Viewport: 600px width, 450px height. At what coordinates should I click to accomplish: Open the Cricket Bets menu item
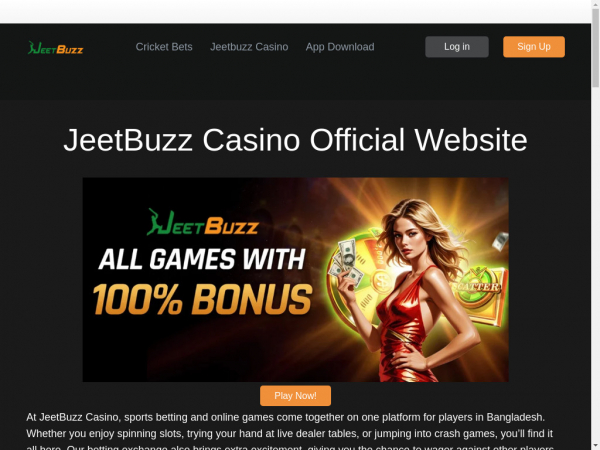click(164, 47)
